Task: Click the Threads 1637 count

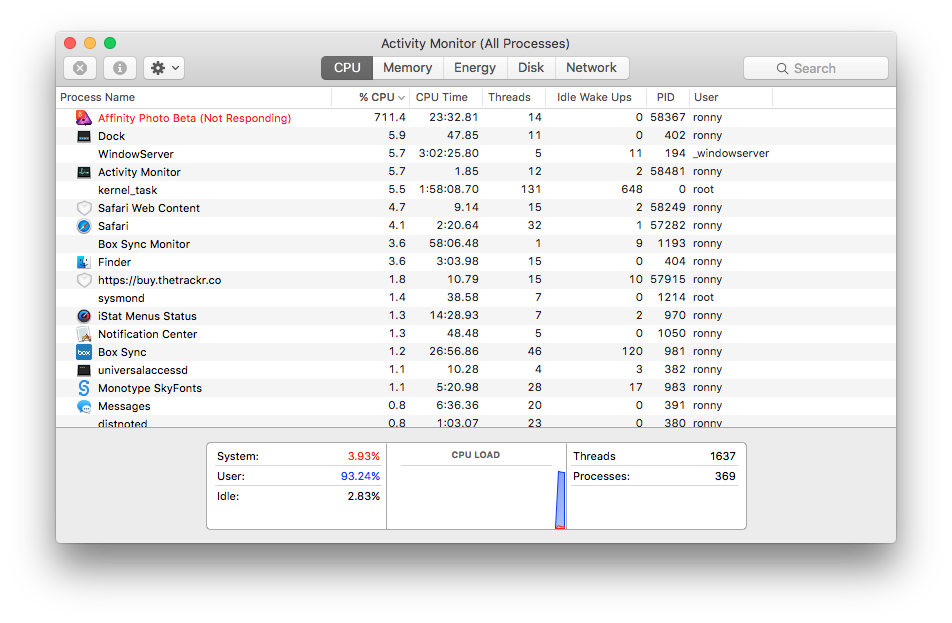Action: (722, 456)
